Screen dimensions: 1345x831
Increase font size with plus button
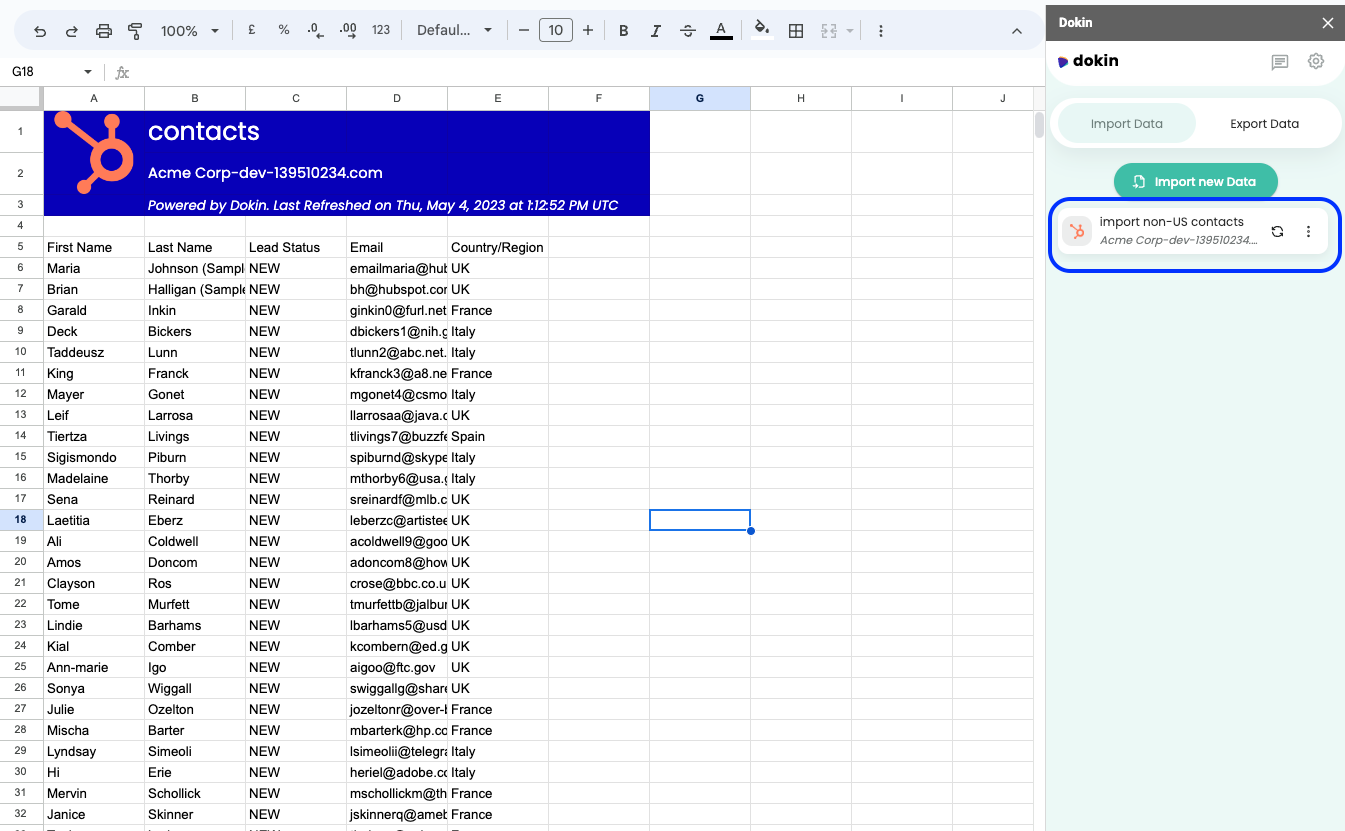pos(588,31)
